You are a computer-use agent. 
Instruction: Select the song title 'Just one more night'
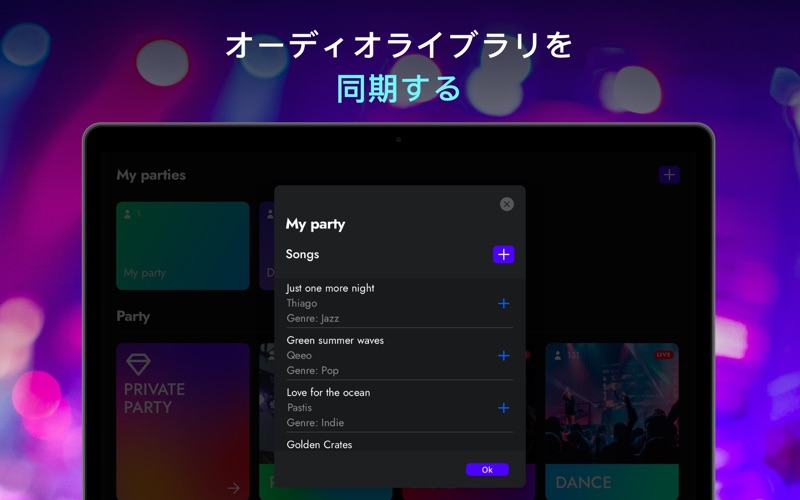330,288
